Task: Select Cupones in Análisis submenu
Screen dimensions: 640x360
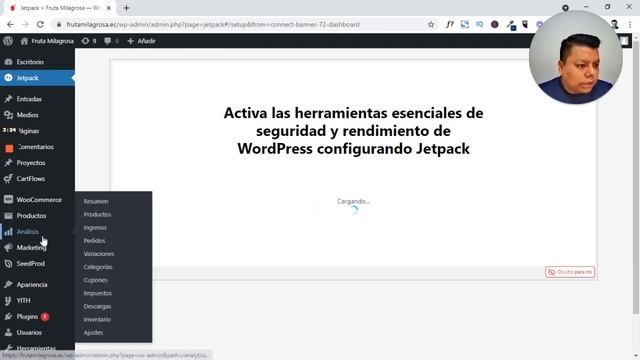Action: click(96, 280)
